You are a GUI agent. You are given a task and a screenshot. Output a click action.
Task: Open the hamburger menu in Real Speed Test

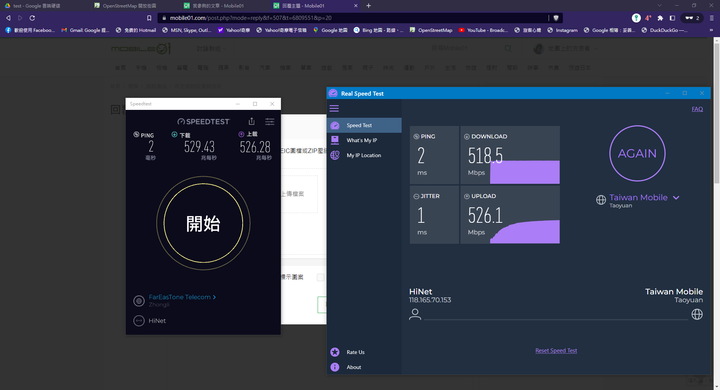334,108
